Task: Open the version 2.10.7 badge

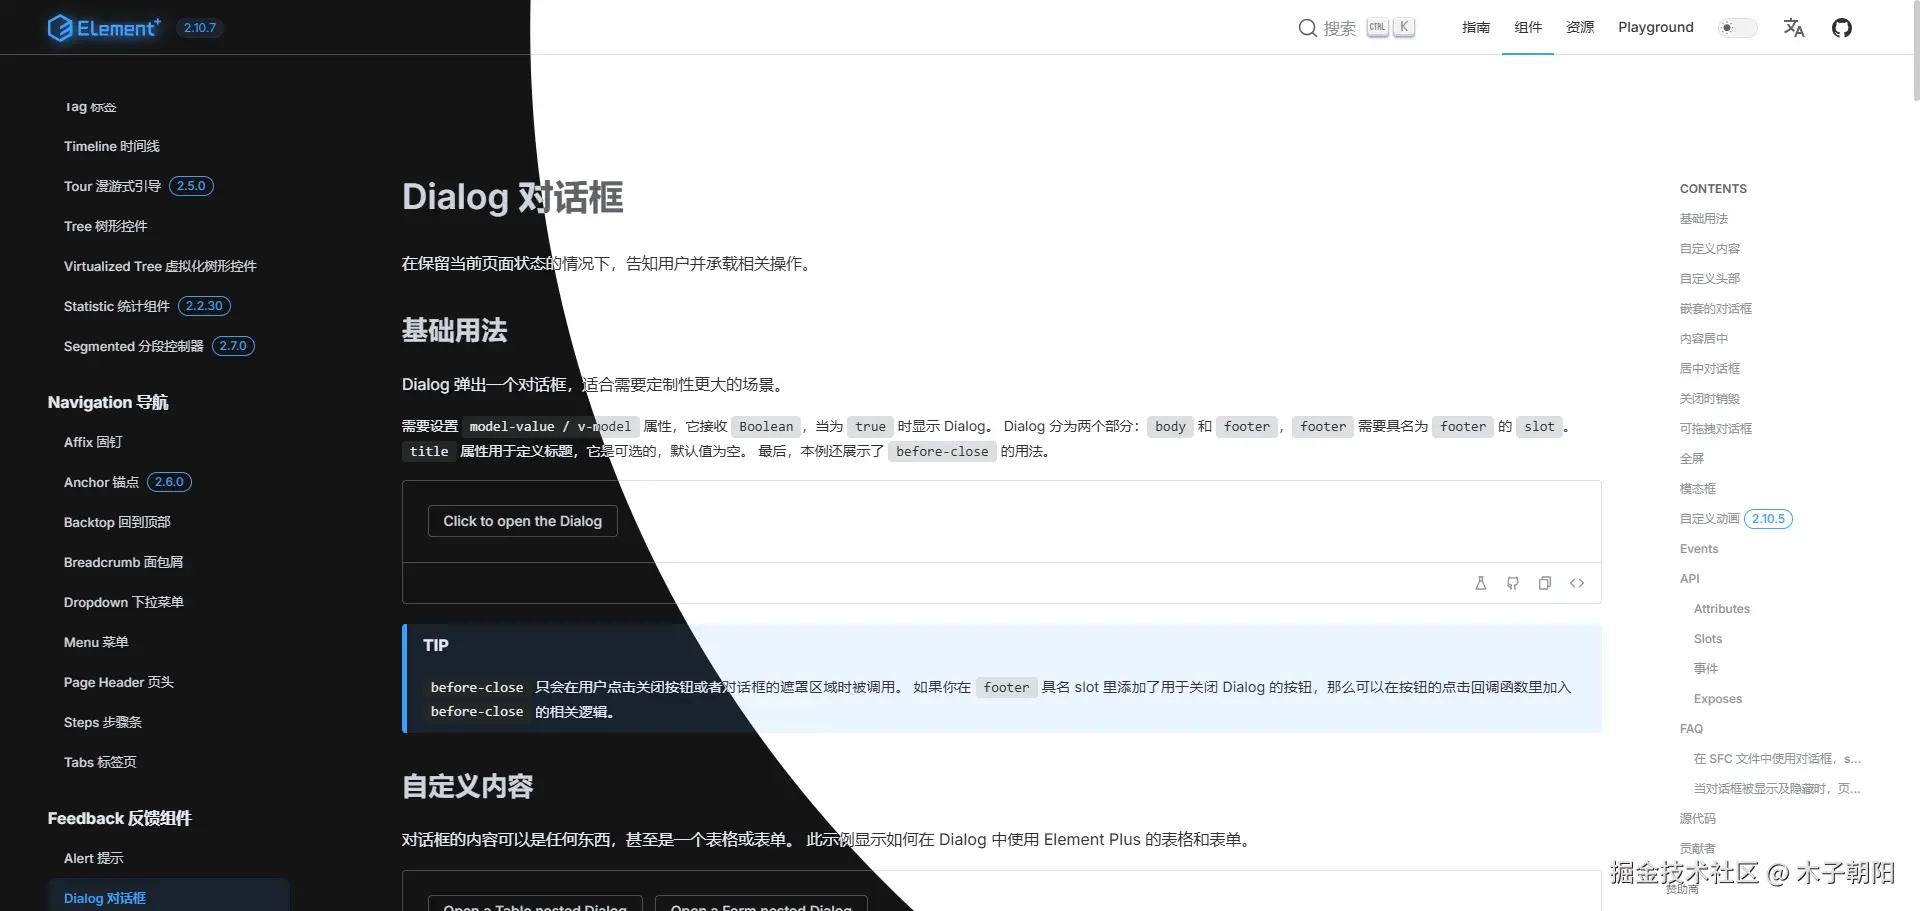Action: click(200, 28)
